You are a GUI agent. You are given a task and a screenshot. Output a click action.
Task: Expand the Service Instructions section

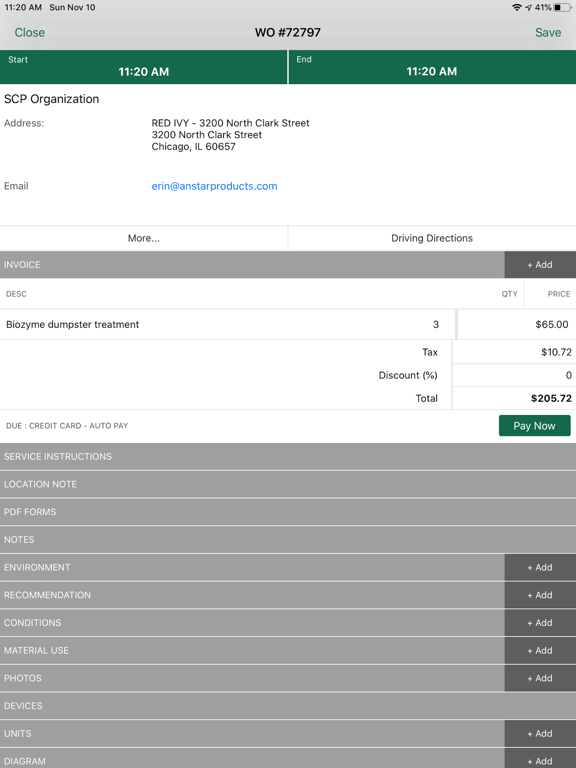[288, 456]
